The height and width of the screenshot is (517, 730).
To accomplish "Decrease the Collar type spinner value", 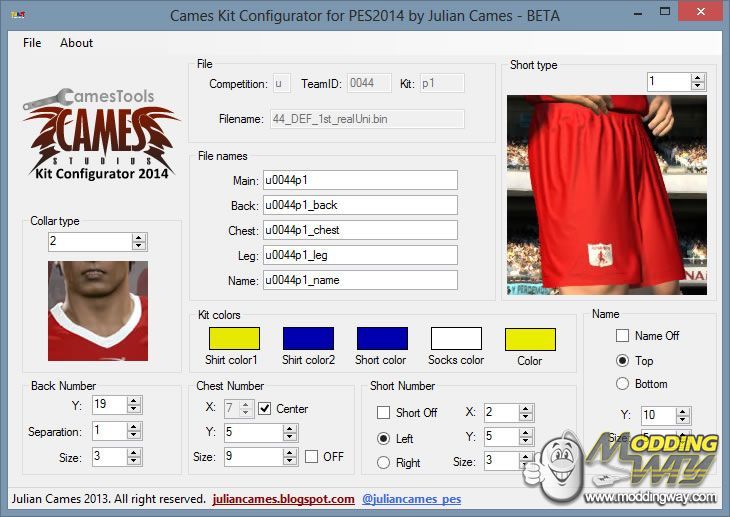I will tap(139, 246).
